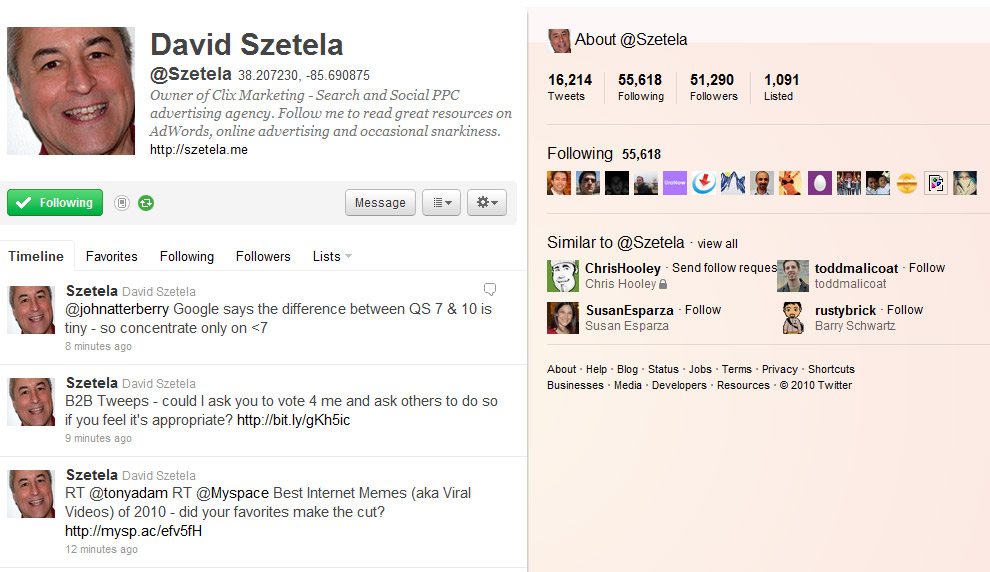The image size is (990, 572).
Task: Switch to the Favorites tab
Action: pos(112,257)
